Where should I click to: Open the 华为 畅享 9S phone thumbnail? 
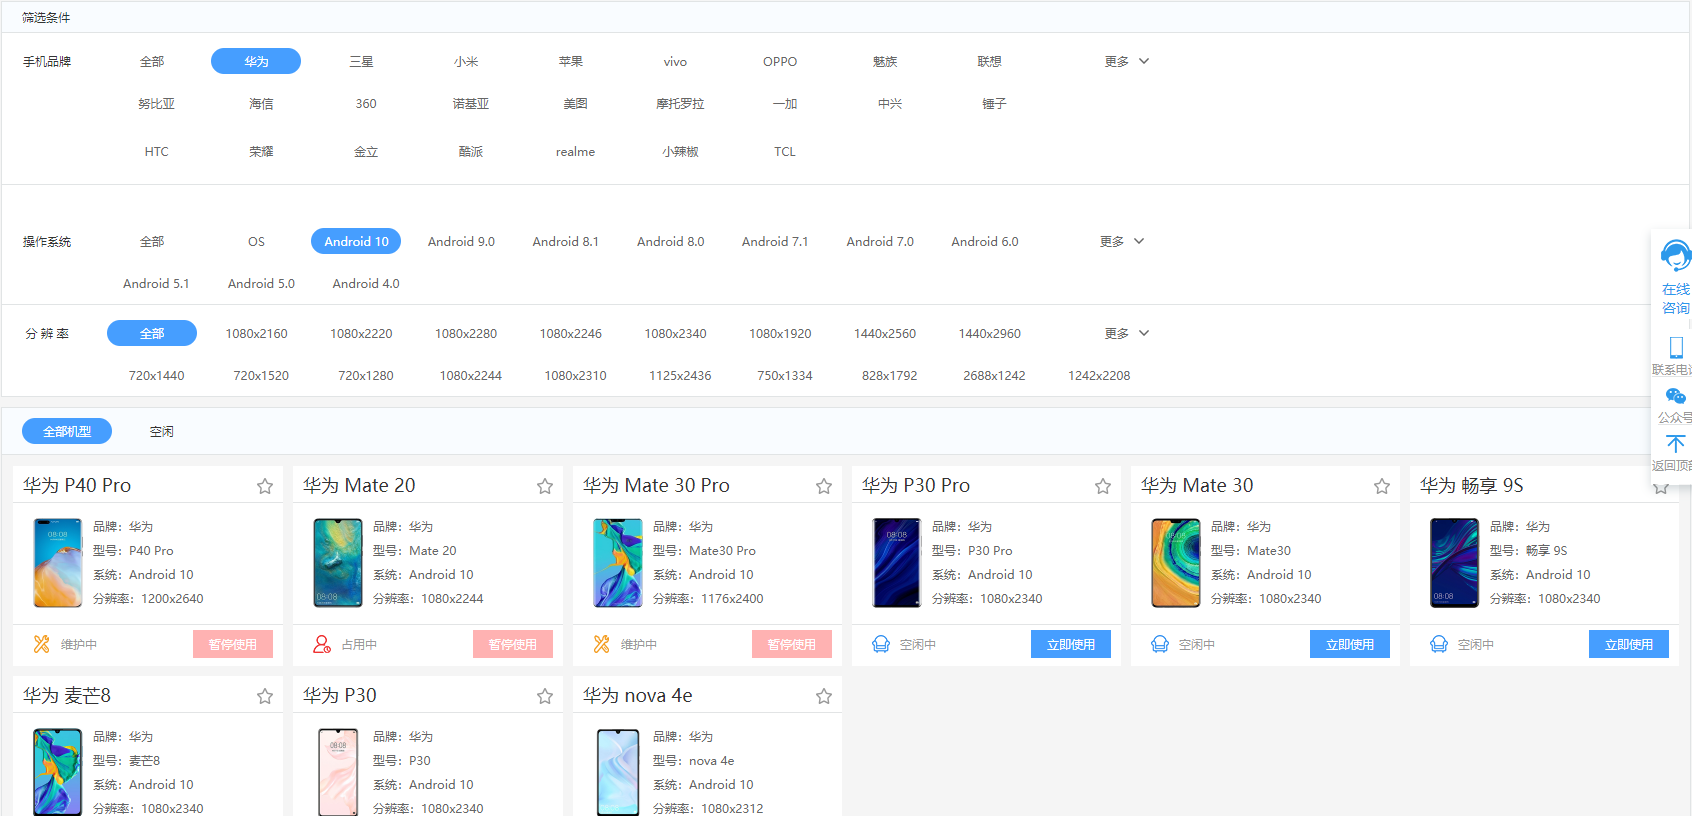pyautogui.click(x=1455, y=563)
